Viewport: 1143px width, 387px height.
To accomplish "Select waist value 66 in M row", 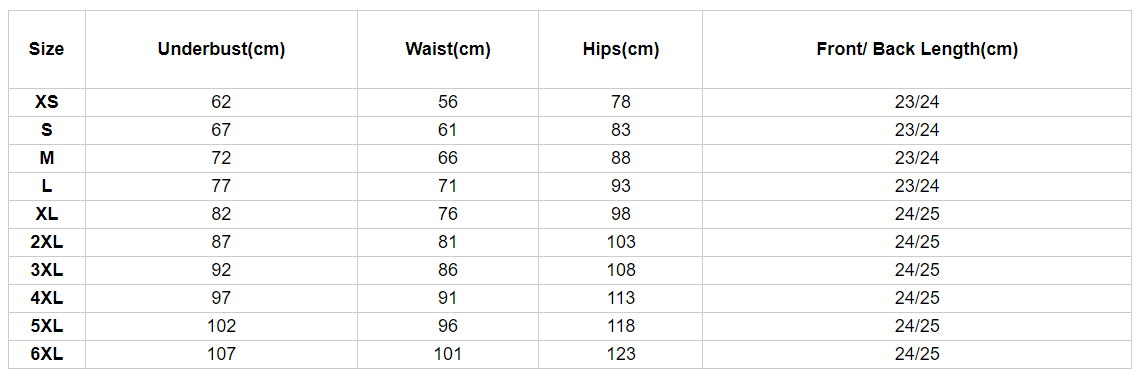I will coord(448,158).
